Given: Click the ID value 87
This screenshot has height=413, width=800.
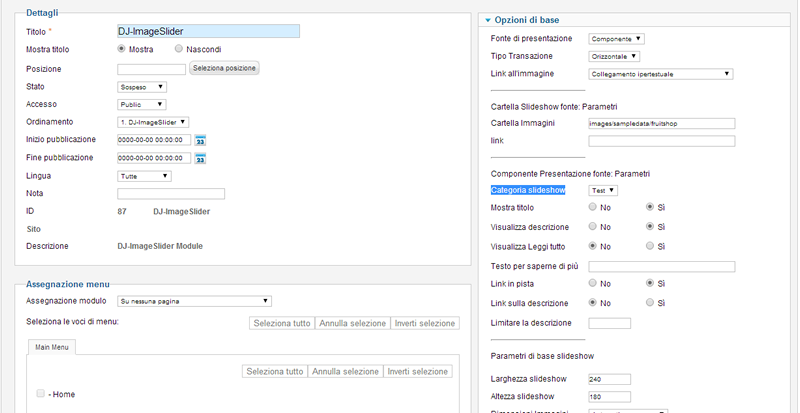Looking at the screenshot, I should pyautogui.click(x=122, y=211).
